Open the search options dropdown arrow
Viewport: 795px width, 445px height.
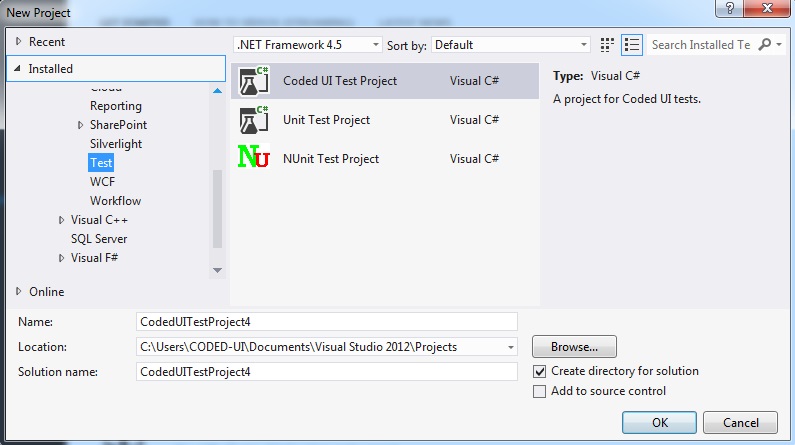click(x=779, y=45)
